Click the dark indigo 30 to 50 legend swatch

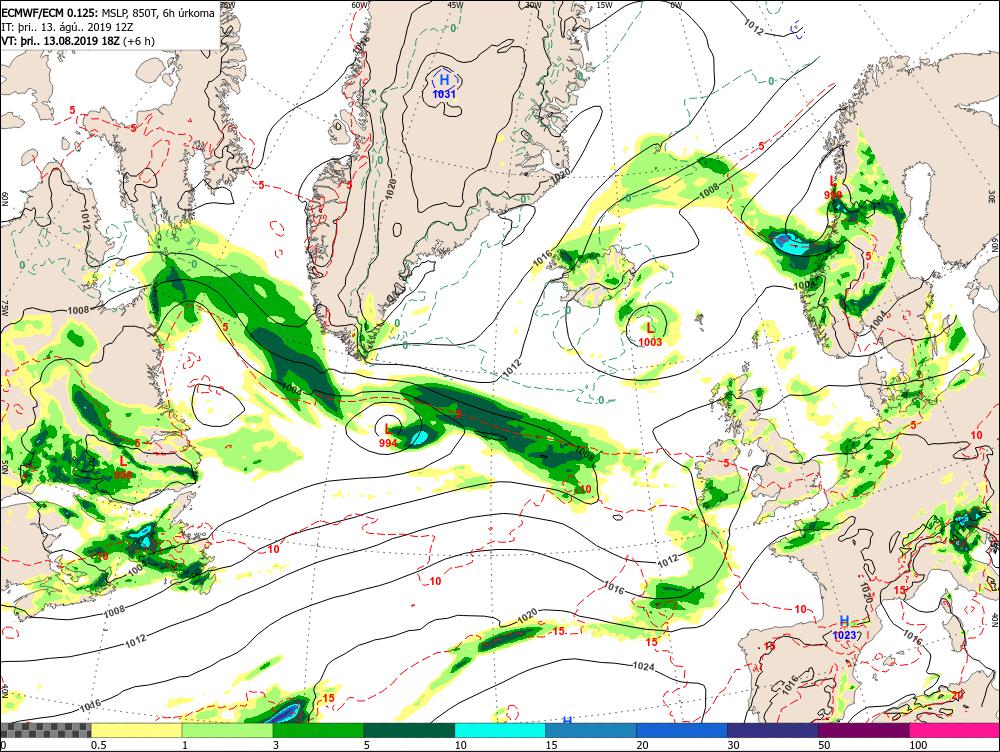[x=772, y=730]
